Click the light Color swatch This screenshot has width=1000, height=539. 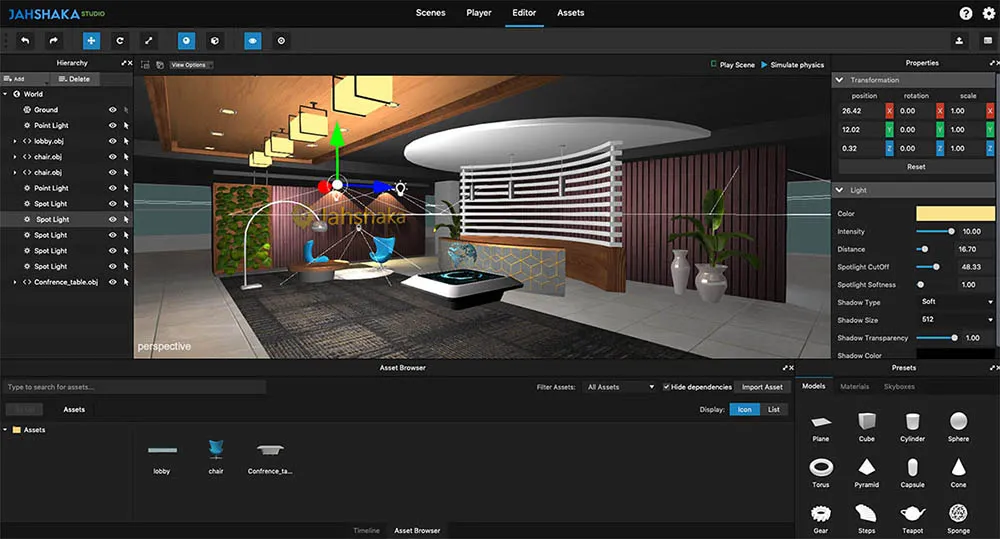tap(955, 213)
